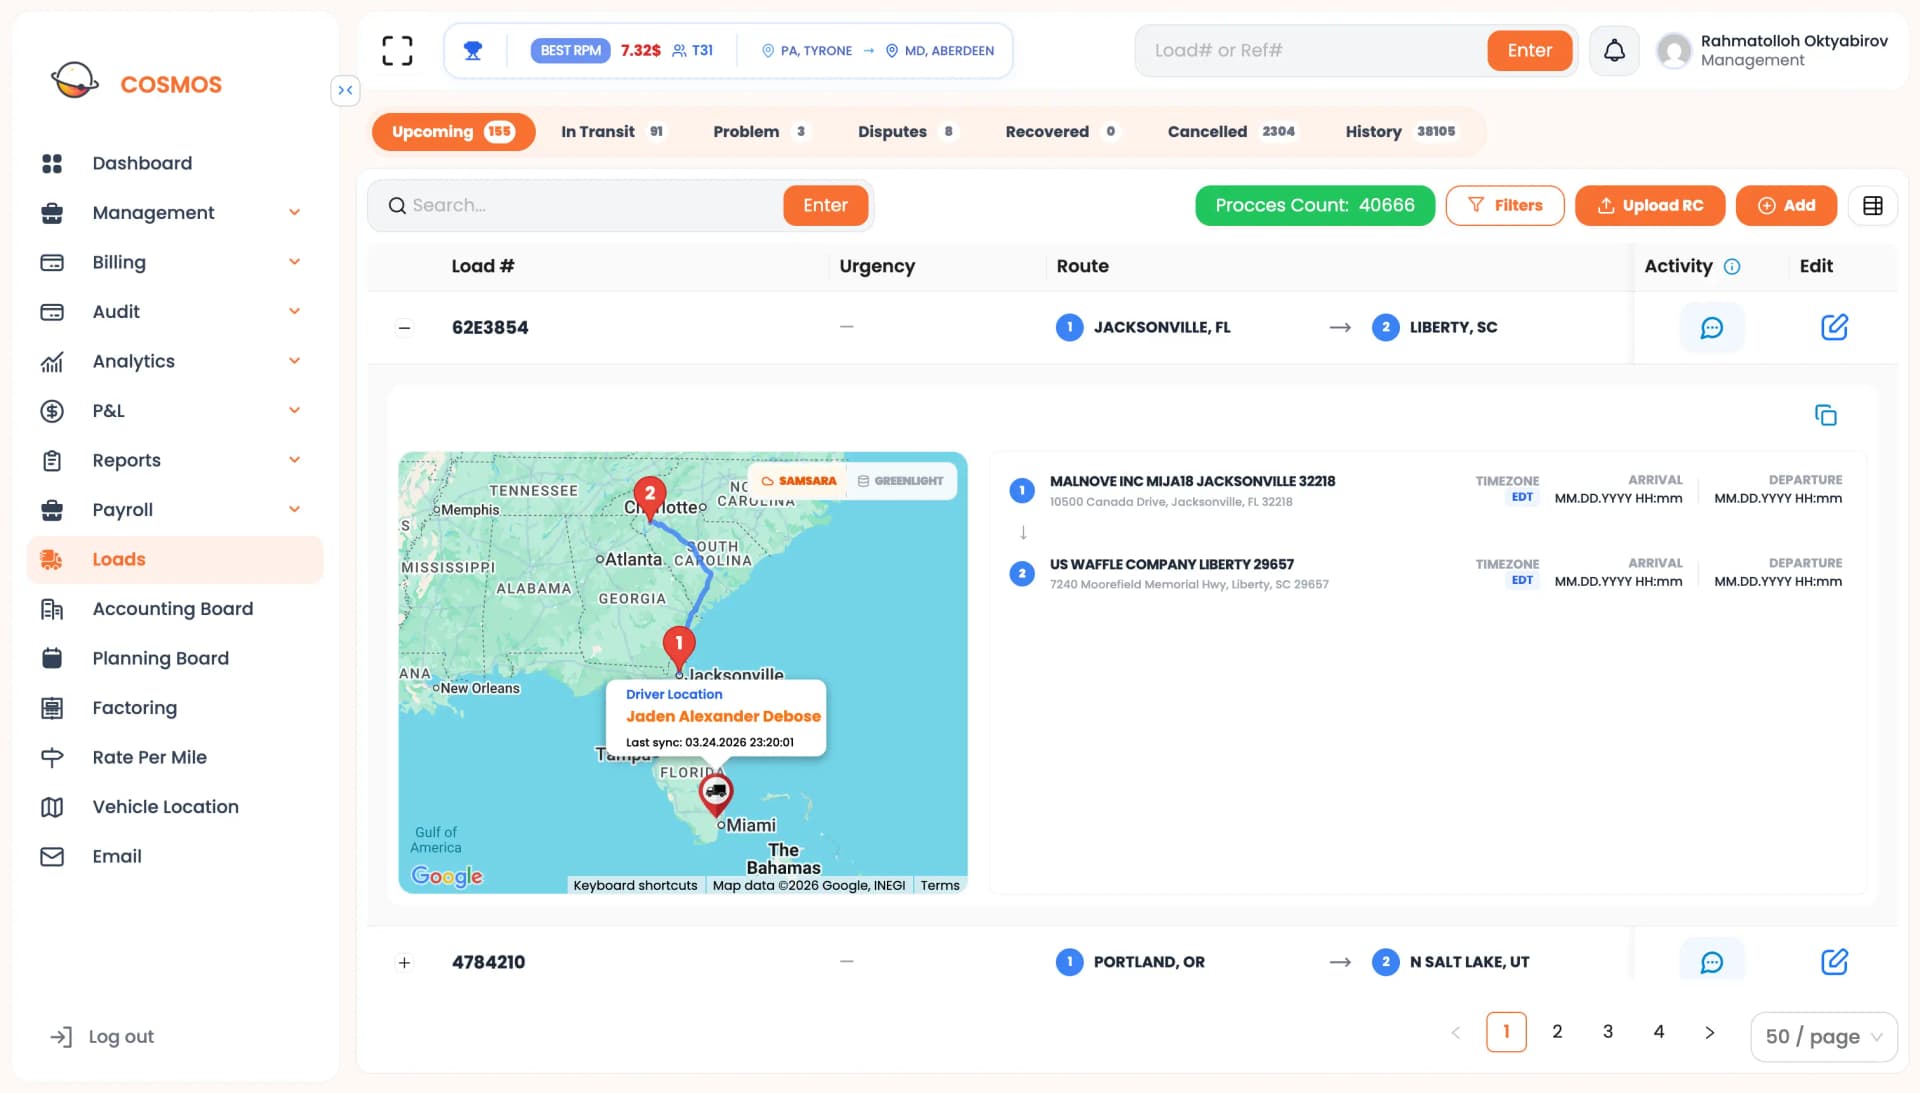Click the truck marker on map

click(x=715, y=792)
